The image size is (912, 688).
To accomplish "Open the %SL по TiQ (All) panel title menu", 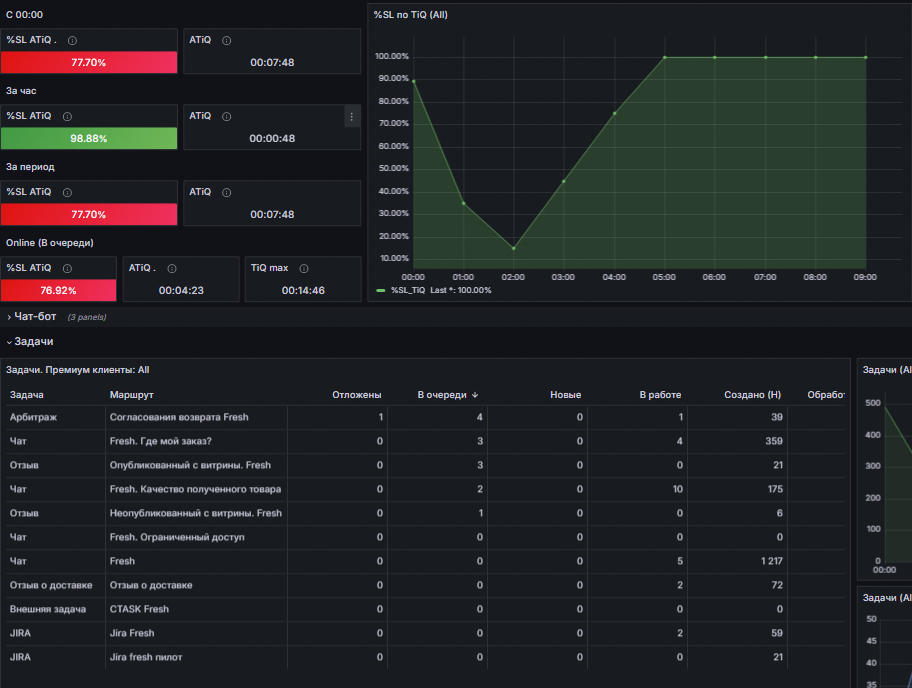I will point(411,15).
